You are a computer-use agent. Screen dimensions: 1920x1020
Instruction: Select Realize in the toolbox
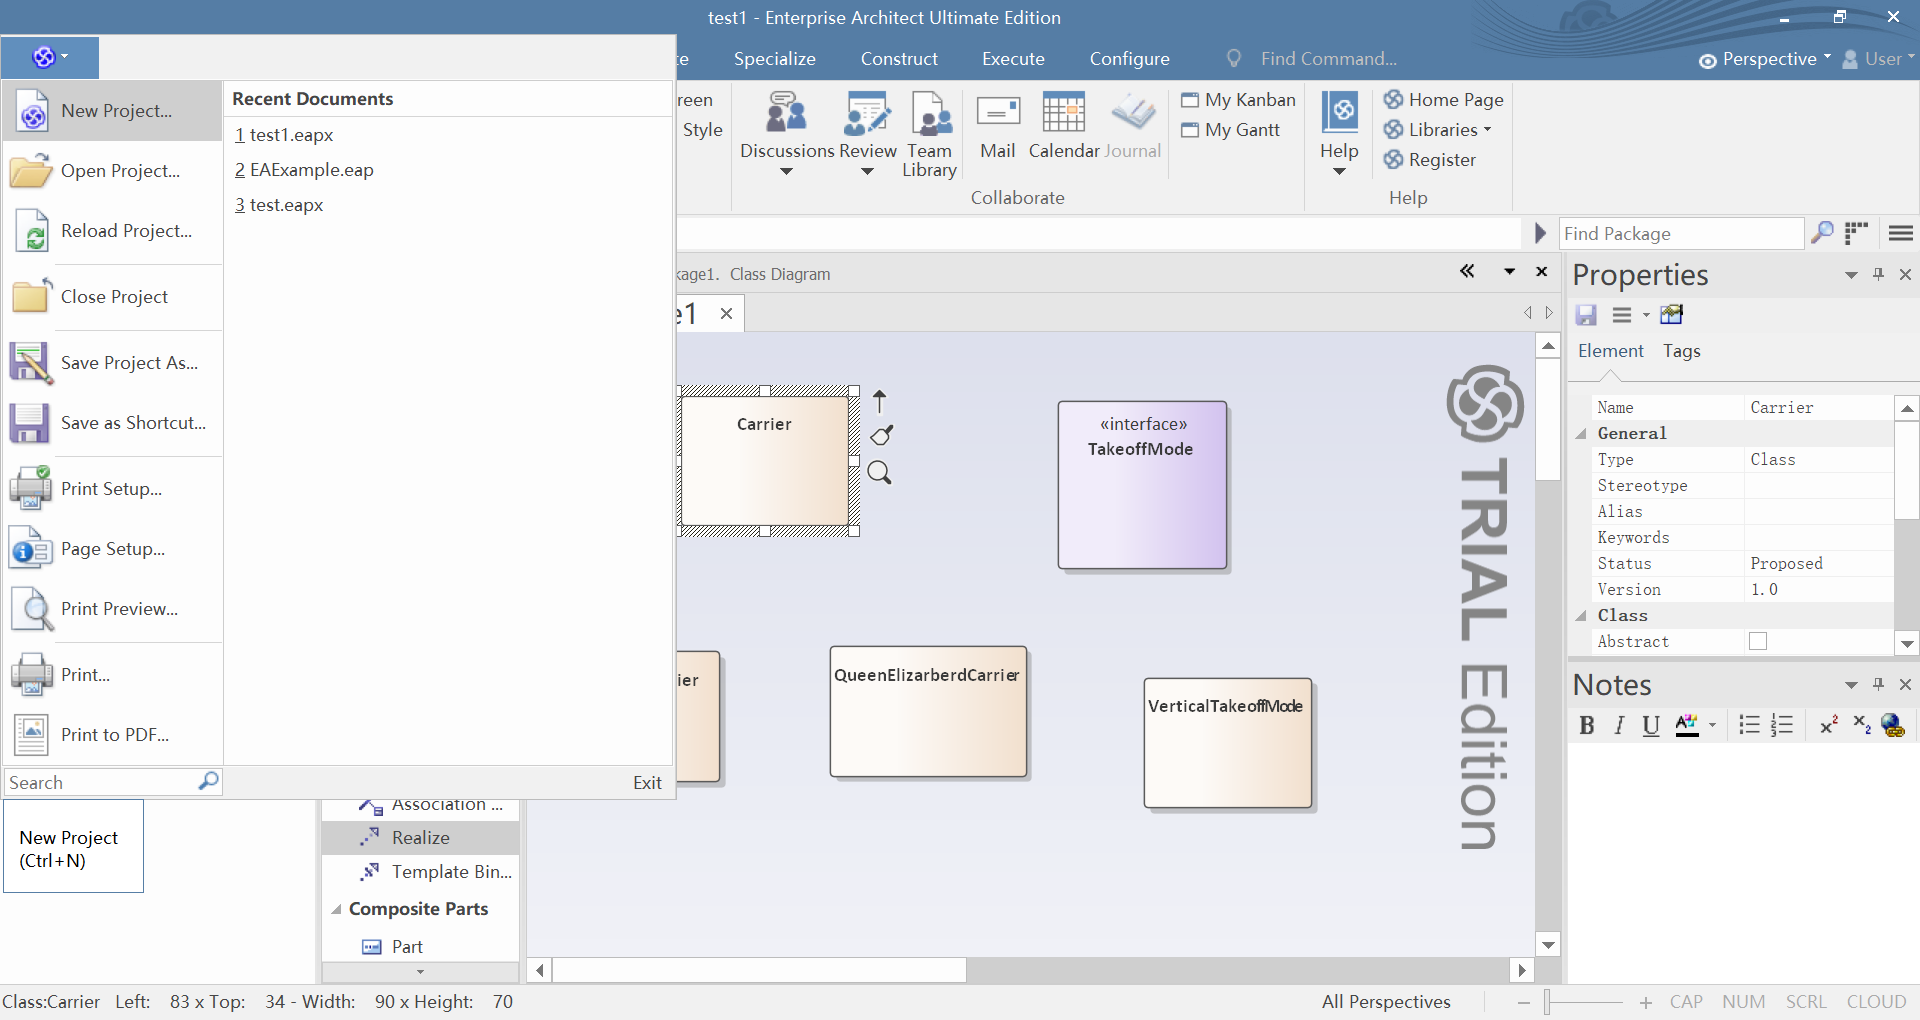pyautogui.click(x=420, y=838)
